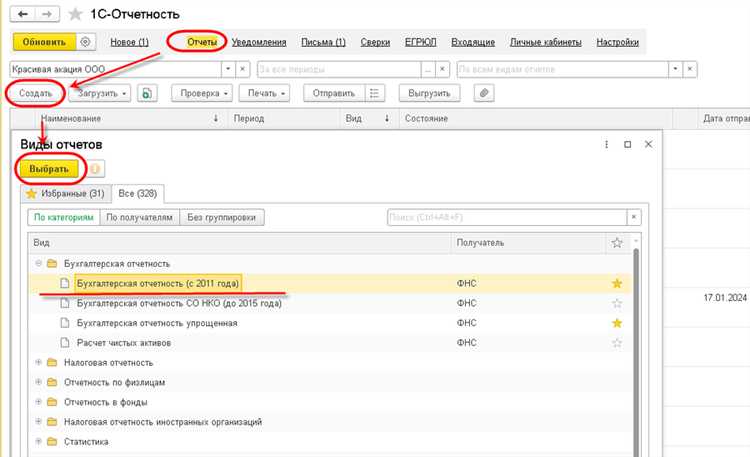The height and width of the screenshot is (457, 750).
Task: Select Бухгалтерская отчетность (с 2011 года)
Action: 158,284
